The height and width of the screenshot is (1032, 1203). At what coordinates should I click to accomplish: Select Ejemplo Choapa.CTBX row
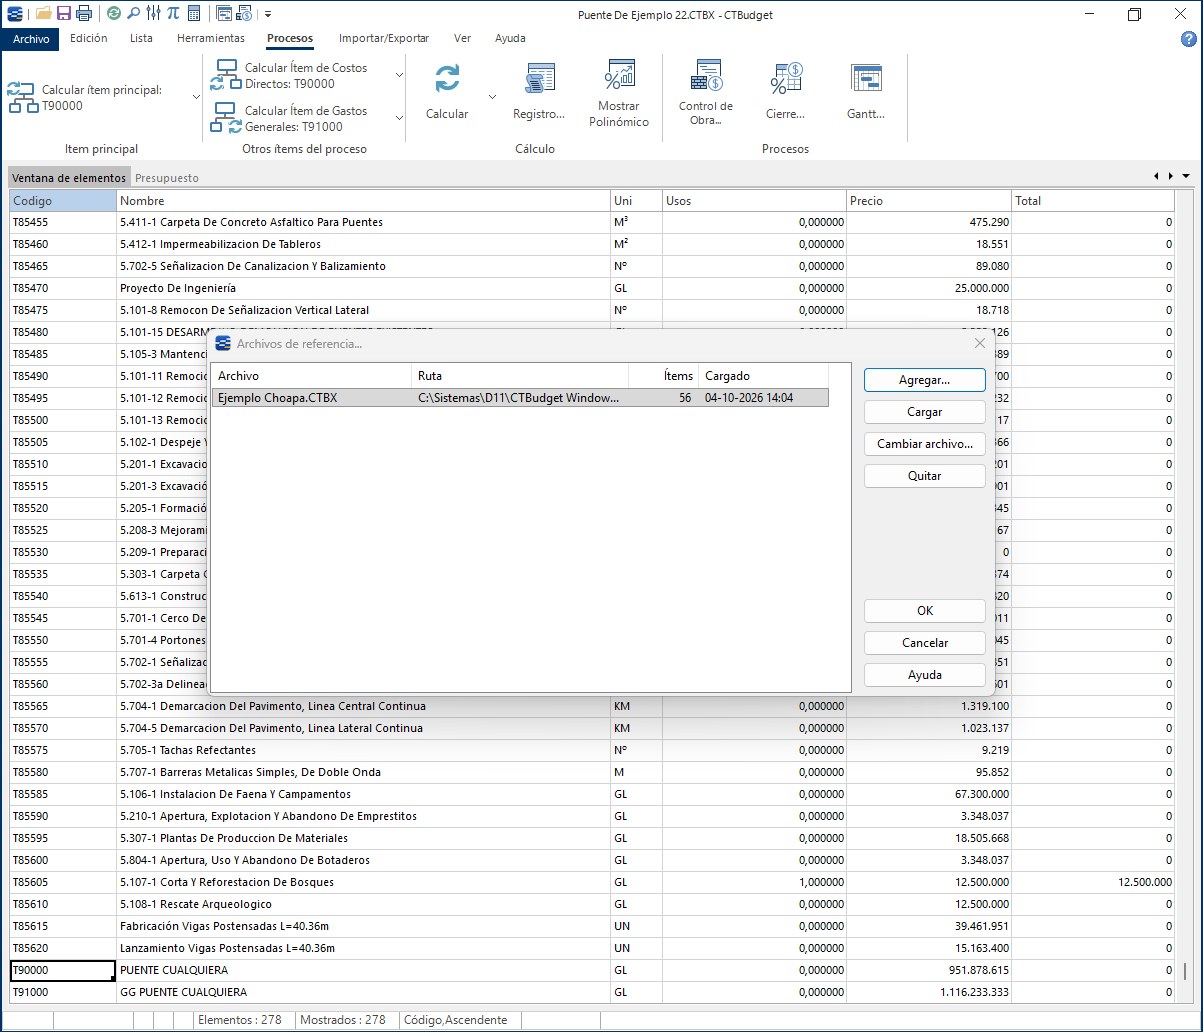coord(521,398)
